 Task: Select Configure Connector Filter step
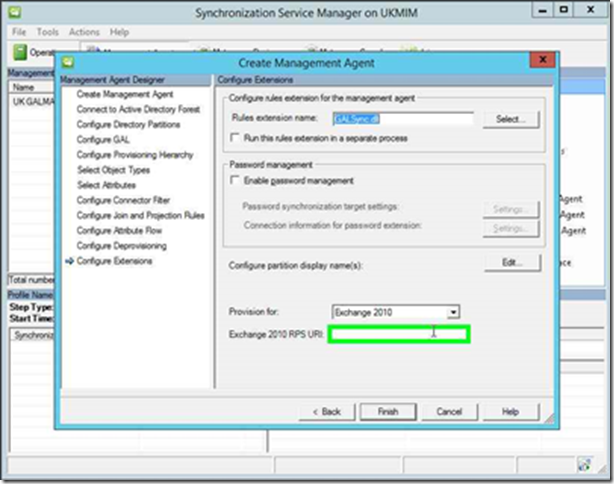pyautogui.click(x=123, y=200)
